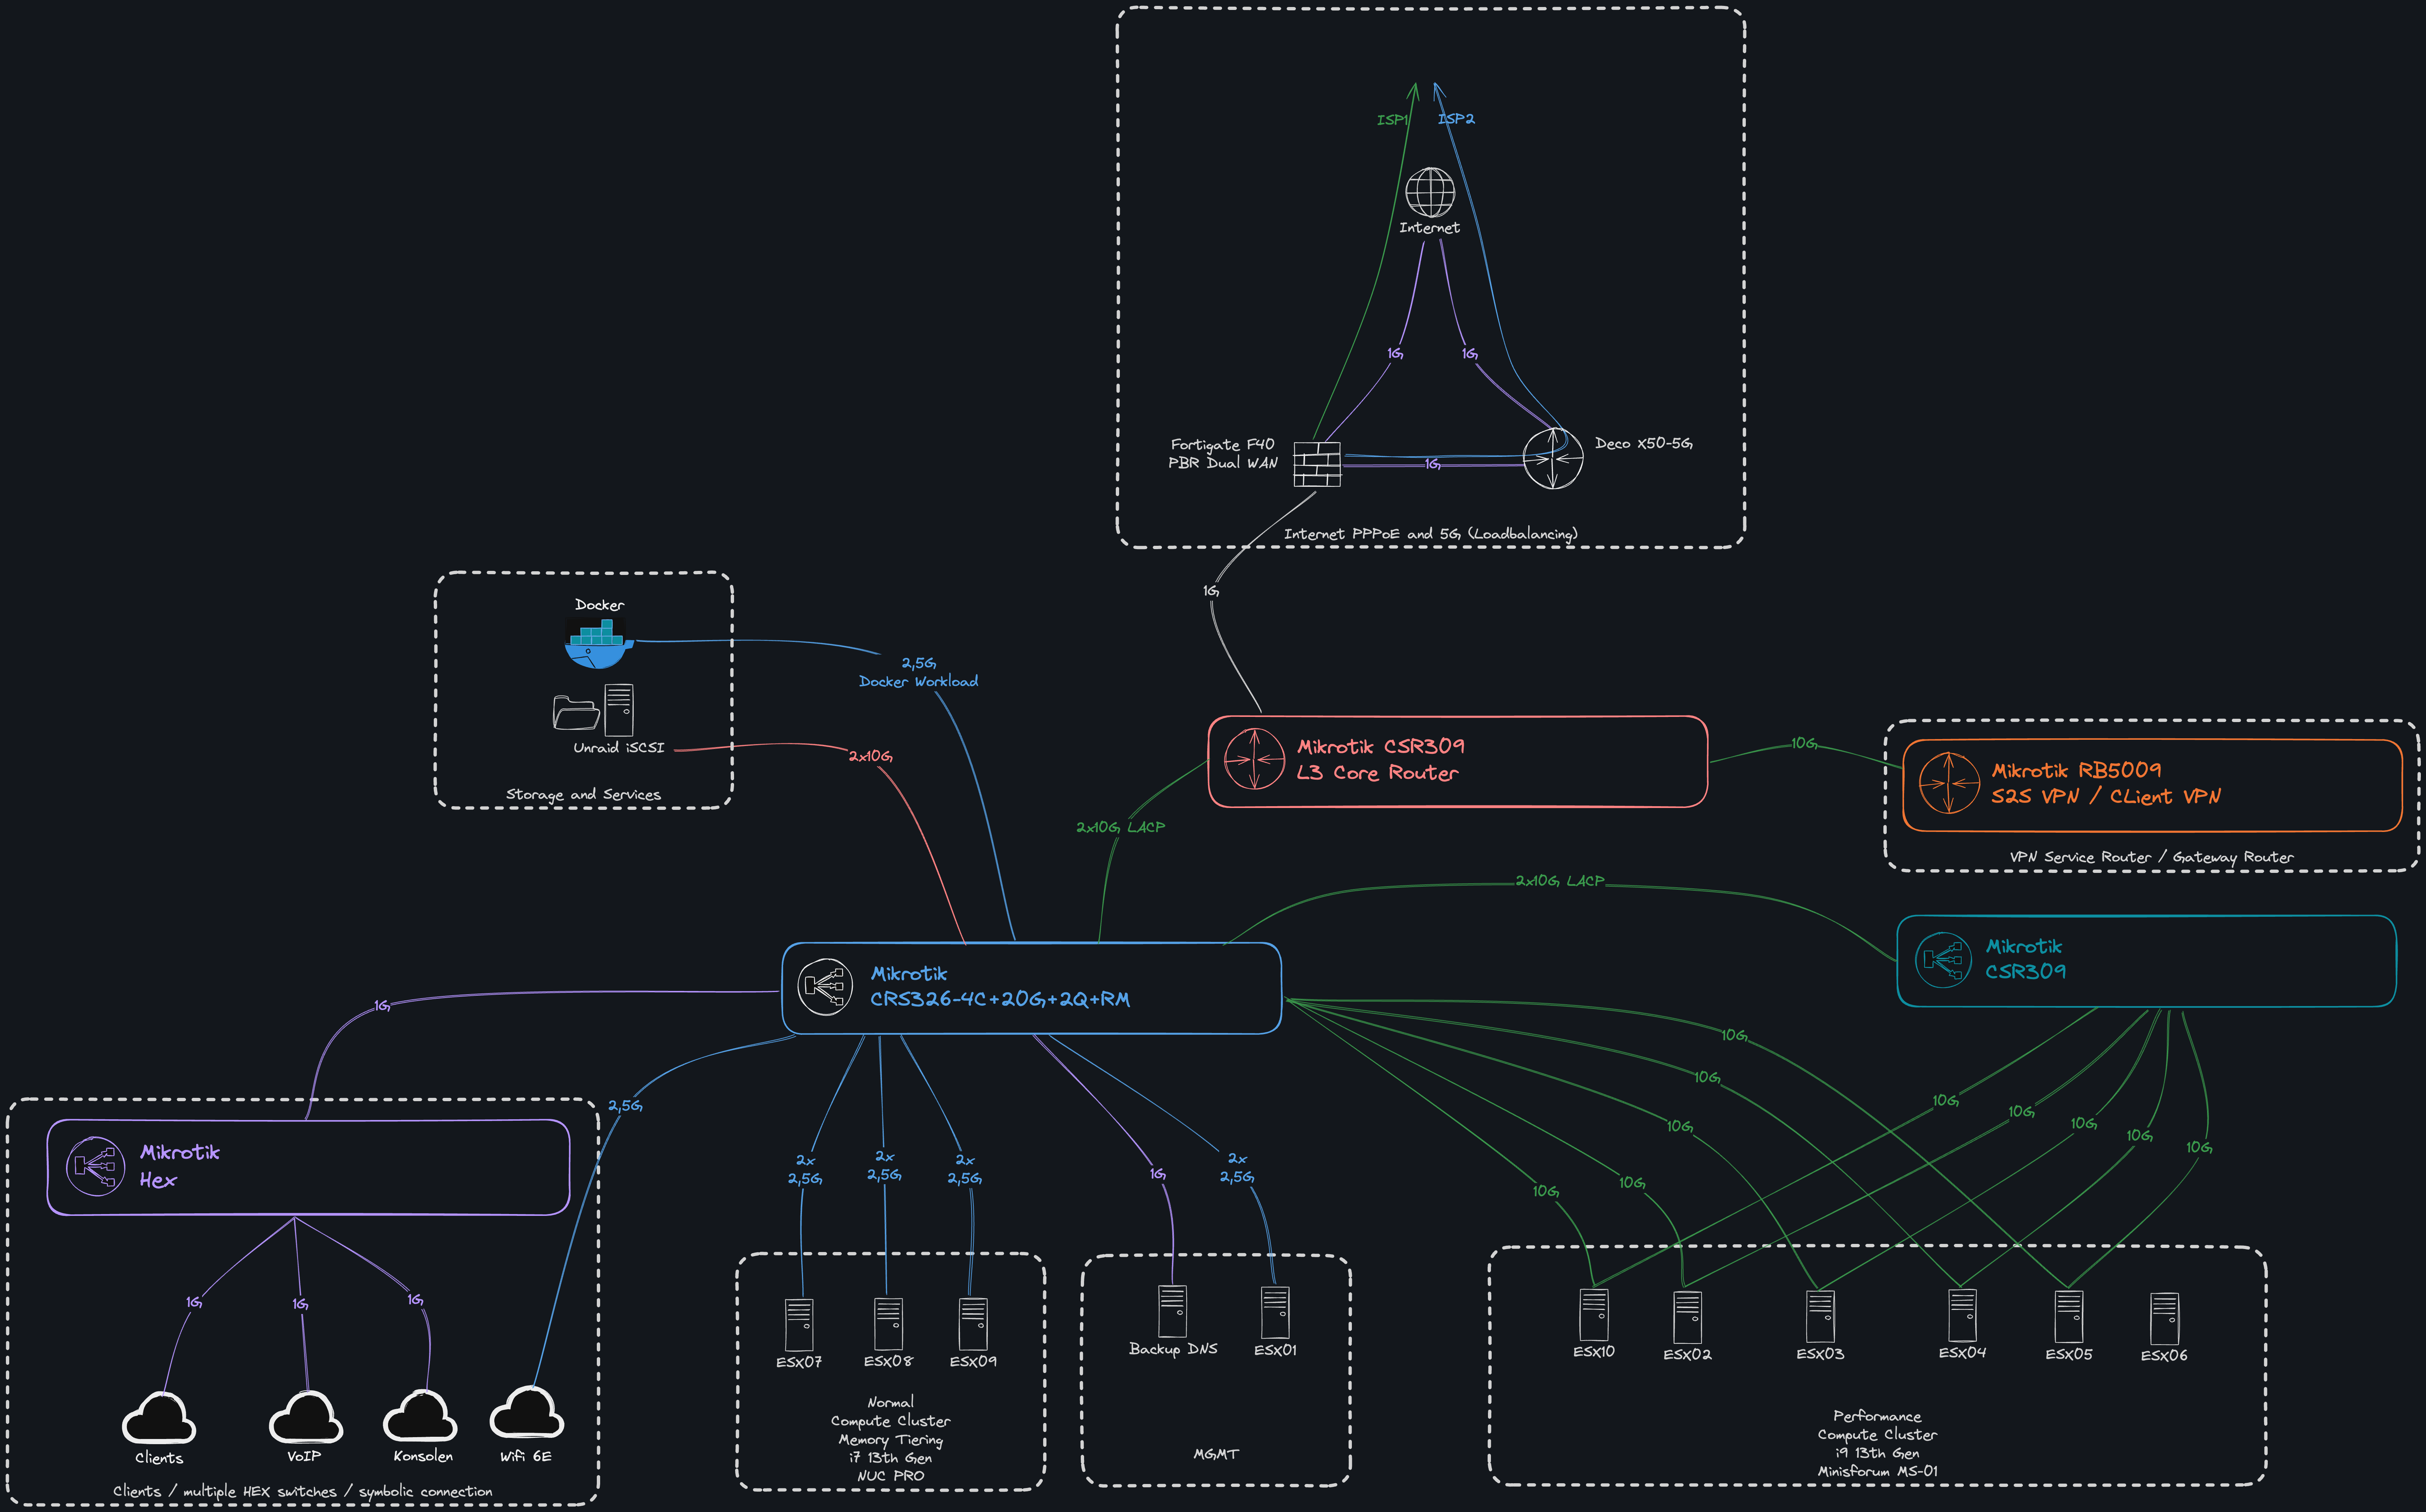Click the ESX09 server icon
This screenshot has width=2426, height=1512.
point(973,1324)
